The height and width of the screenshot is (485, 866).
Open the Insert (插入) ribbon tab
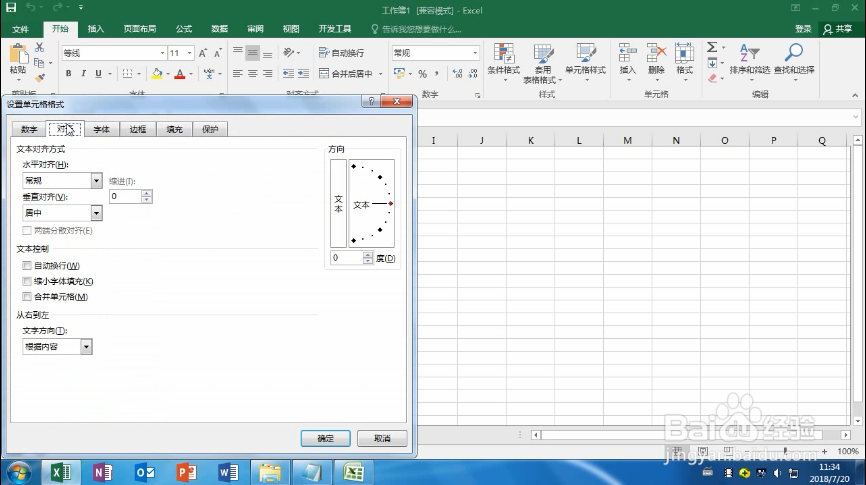click(96, 29)
